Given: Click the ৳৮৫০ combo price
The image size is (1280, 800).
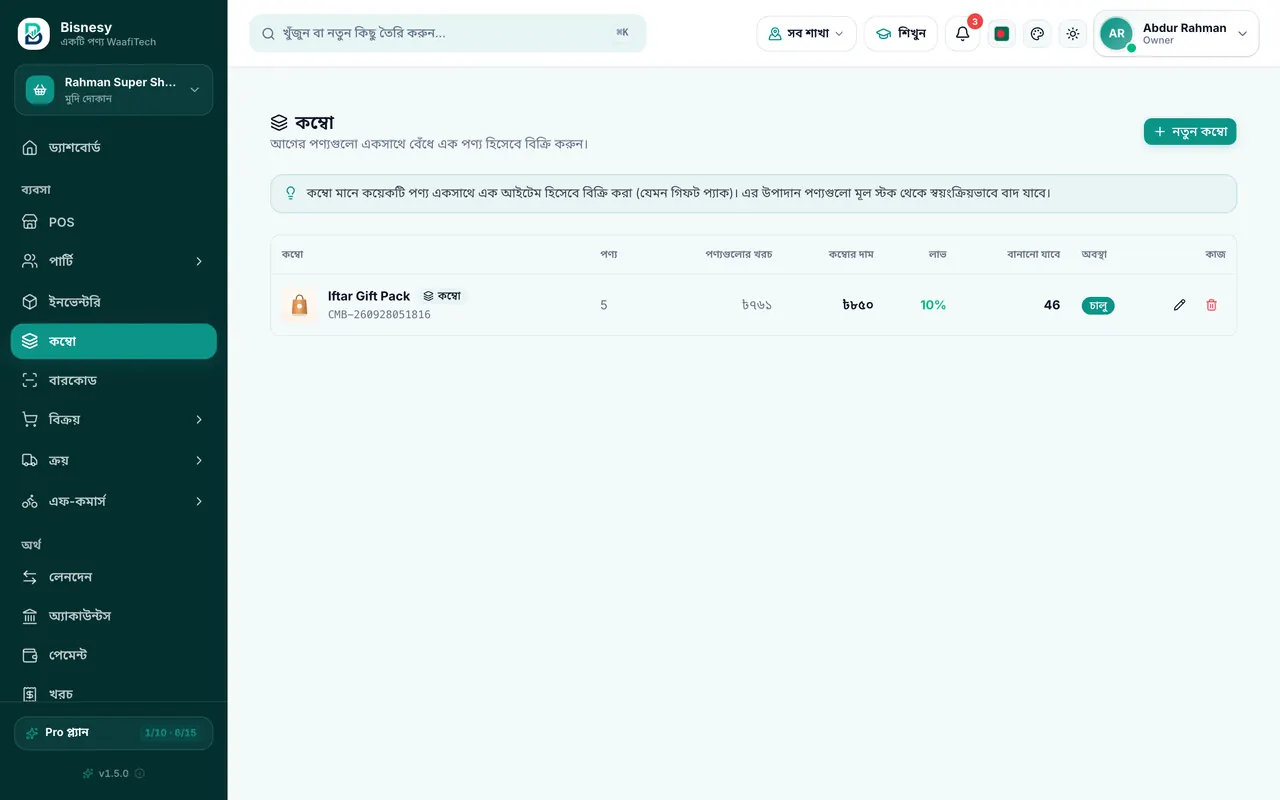Looking at the screenshot, I should tap(858, 305).
